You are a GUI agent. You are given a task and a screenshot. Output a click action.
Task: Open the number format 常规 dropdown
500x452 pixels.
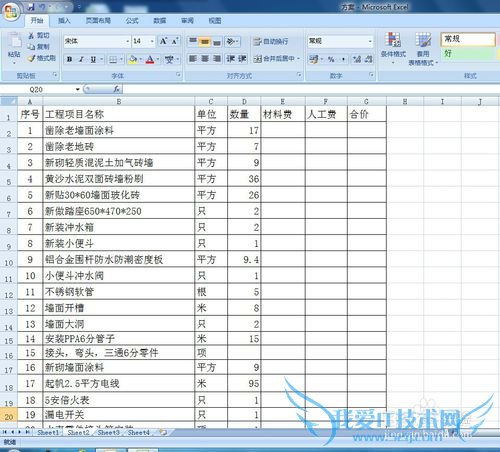coord(370,41)
